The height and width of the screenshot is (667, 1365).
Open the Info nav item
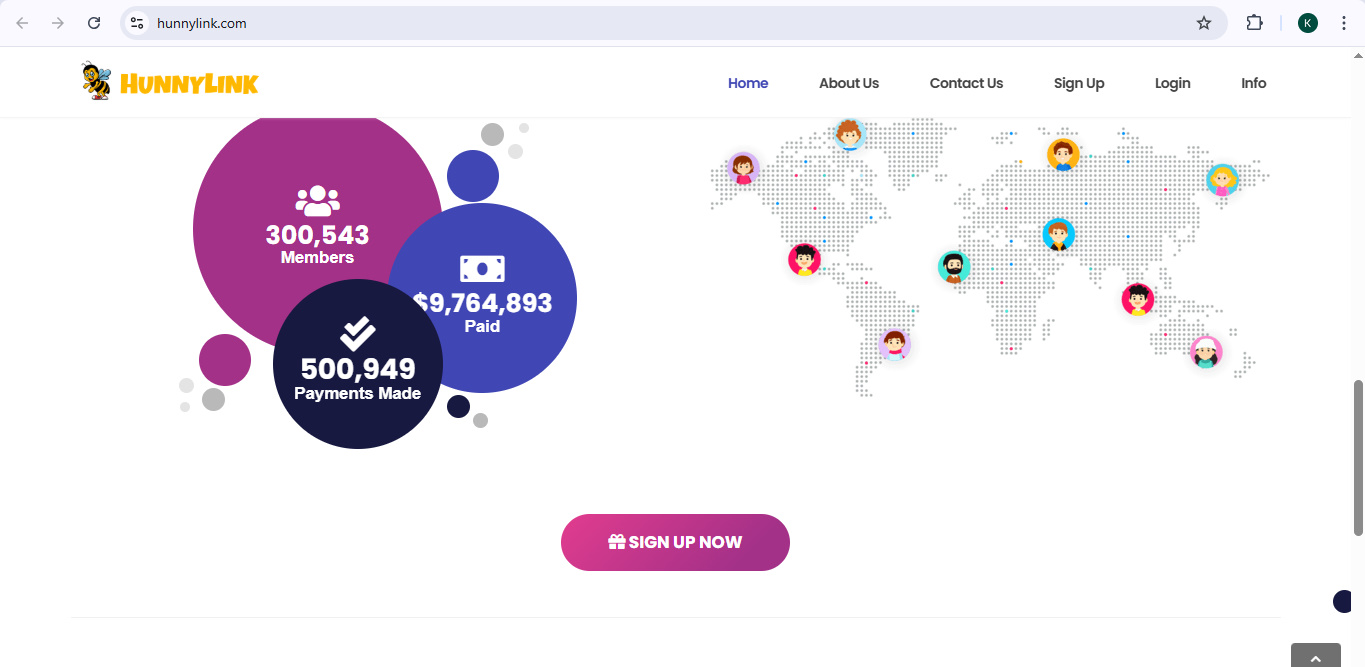pyautogui.click(x=1254, y=83)
